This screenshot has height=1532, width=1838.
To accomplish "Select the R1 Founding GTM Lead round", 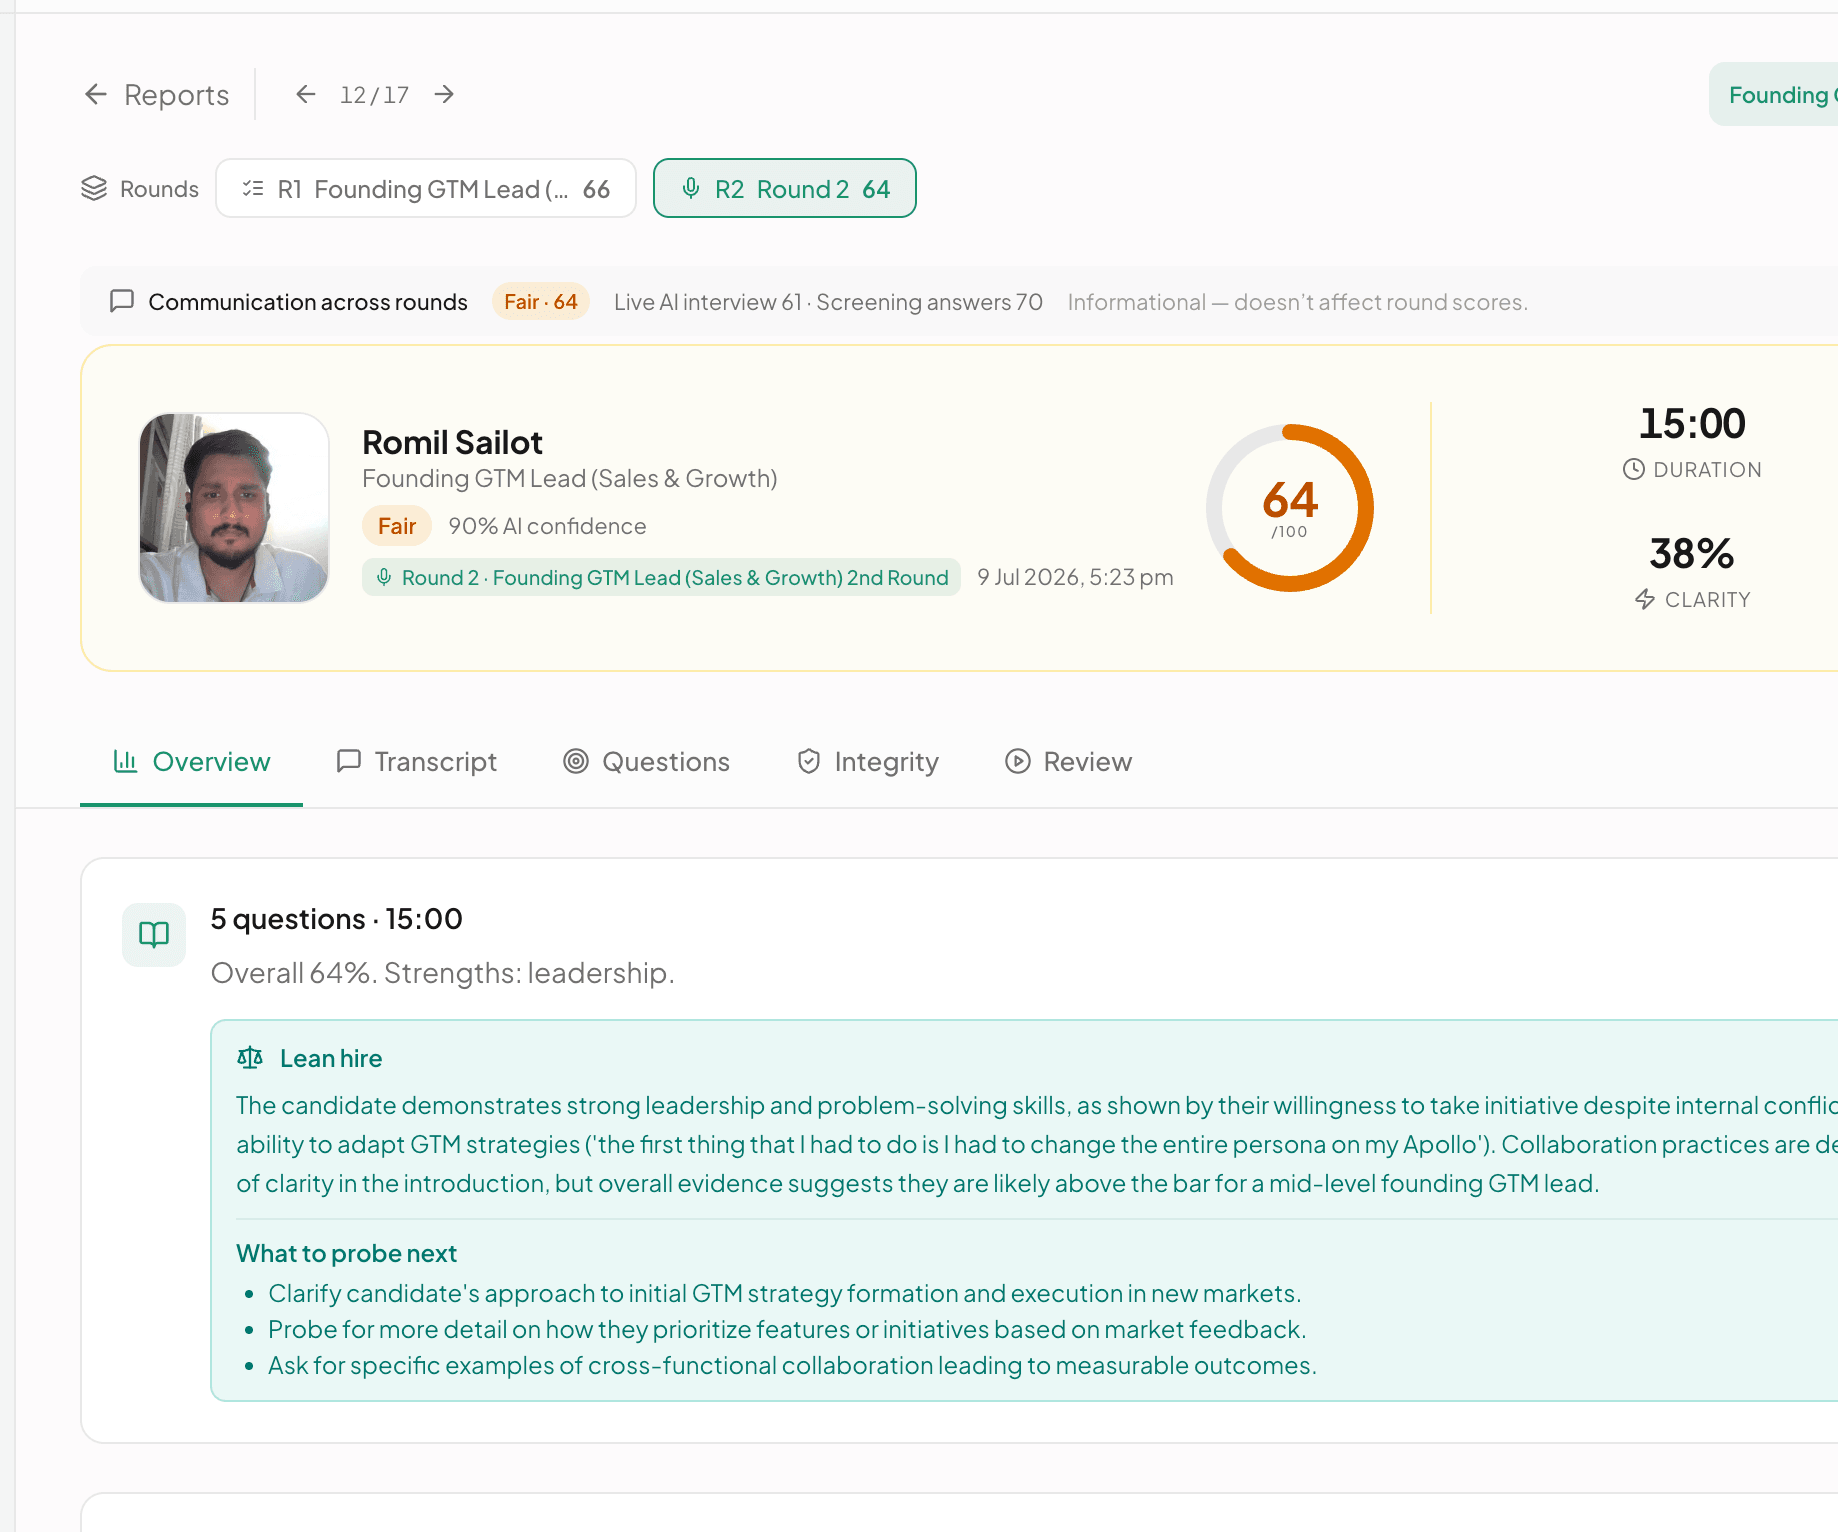I will [x=426, y=188].
